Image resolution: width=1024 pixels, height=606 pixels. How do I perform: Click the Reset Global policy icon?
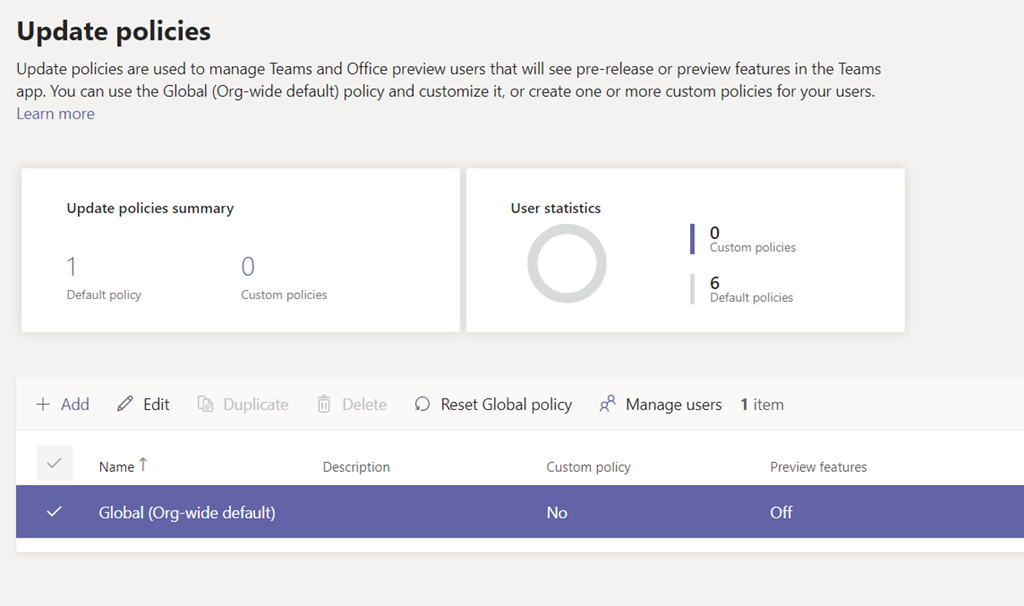coord(422,405)
